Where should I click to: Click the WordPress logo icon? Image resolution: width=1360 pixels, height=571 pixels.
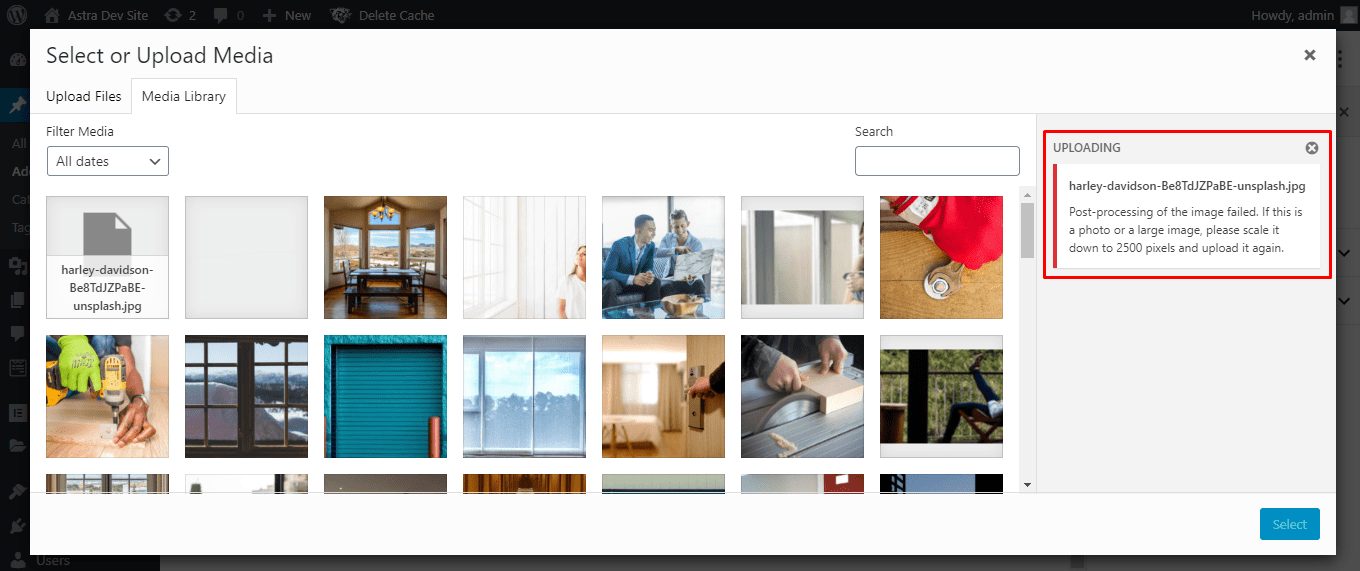pos(17,15)
